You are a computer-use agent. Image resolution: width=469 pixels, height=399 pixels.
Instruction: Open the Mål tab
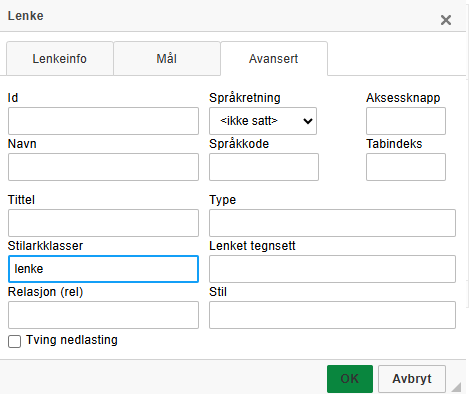167,59
